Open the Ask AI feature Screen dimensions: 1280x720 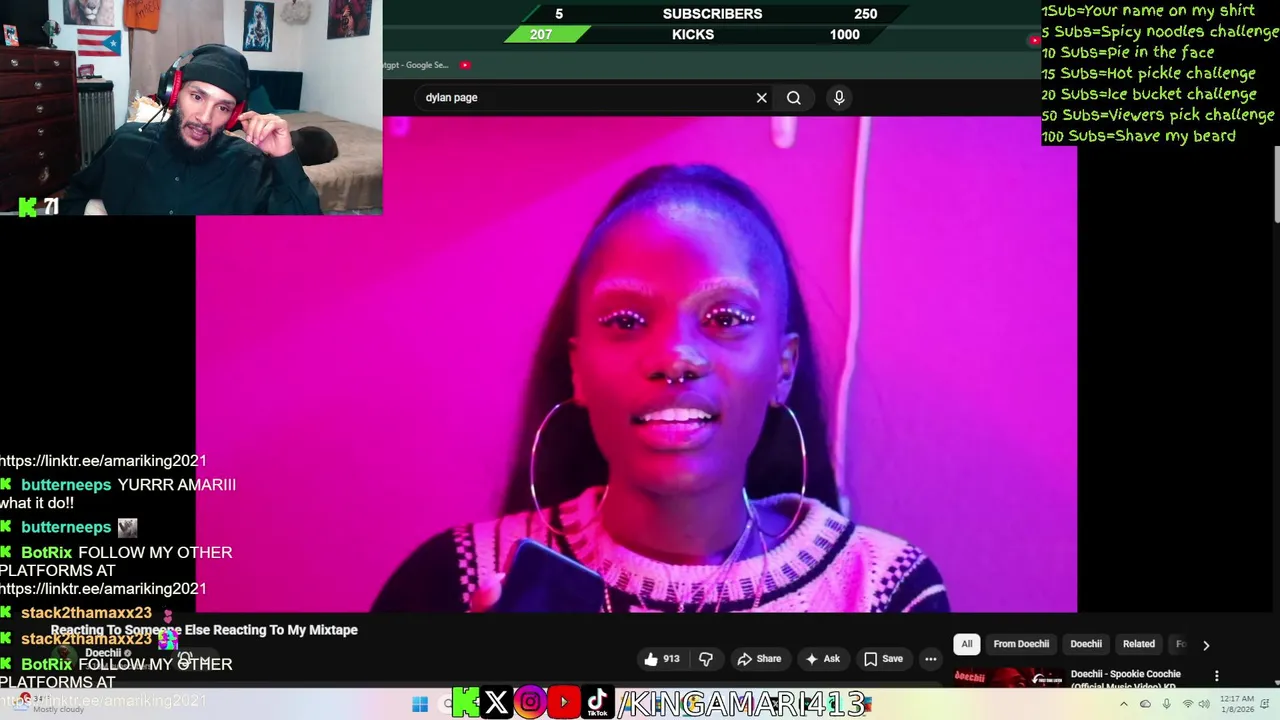pos(823,659)
